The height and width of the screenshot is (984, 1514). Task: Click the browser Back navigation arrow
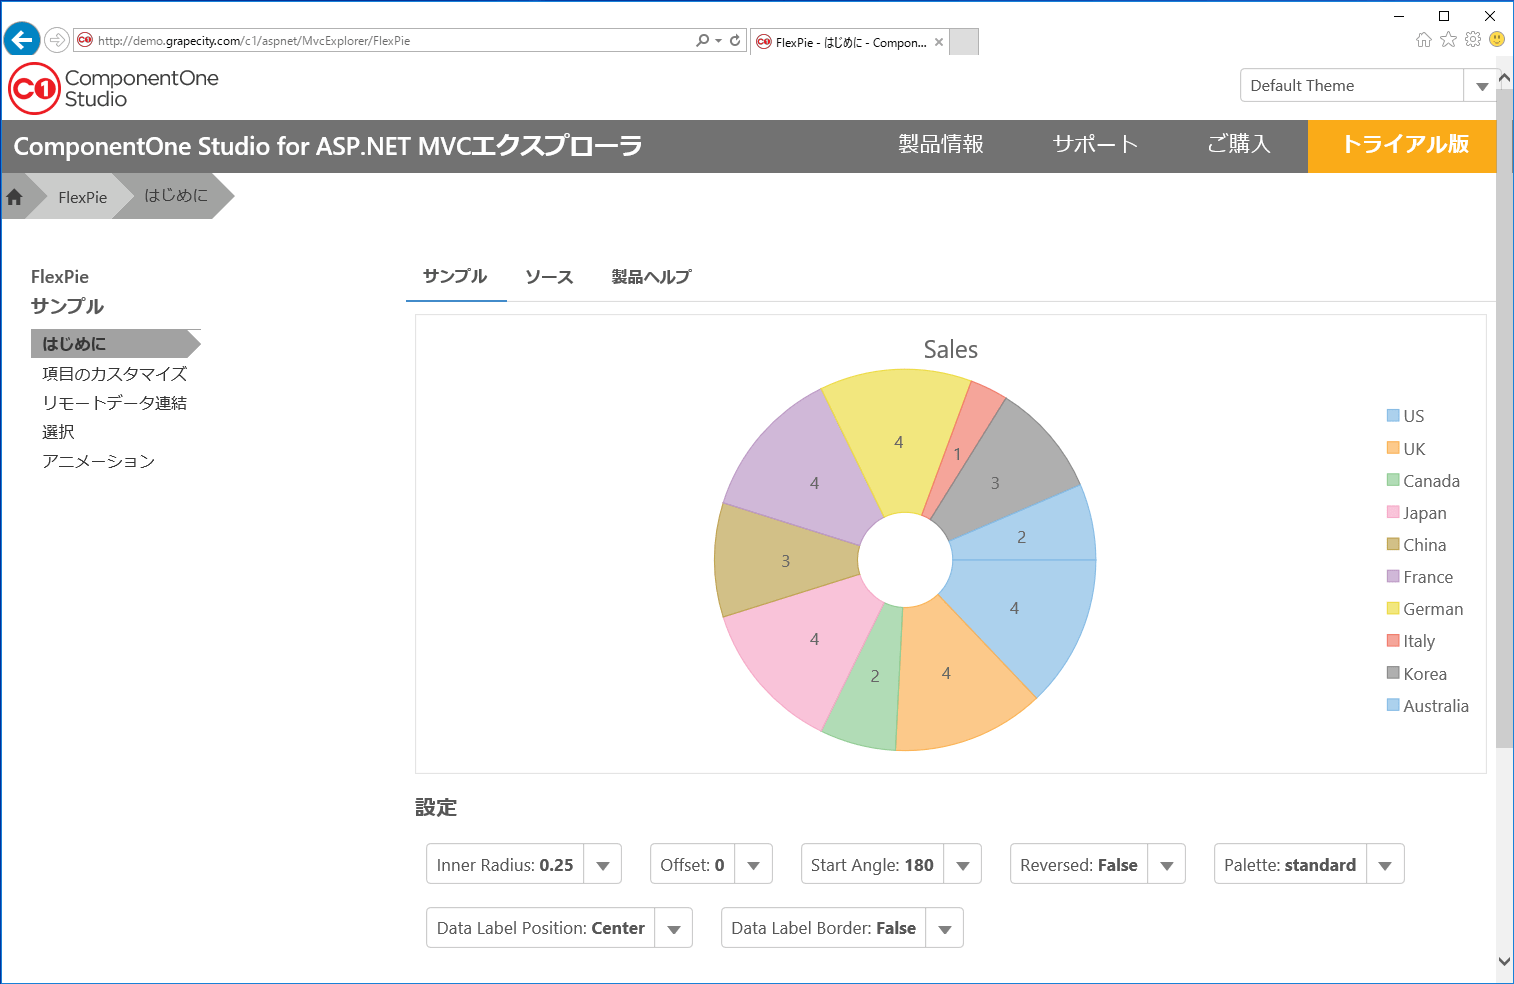[x=21, y=39]
